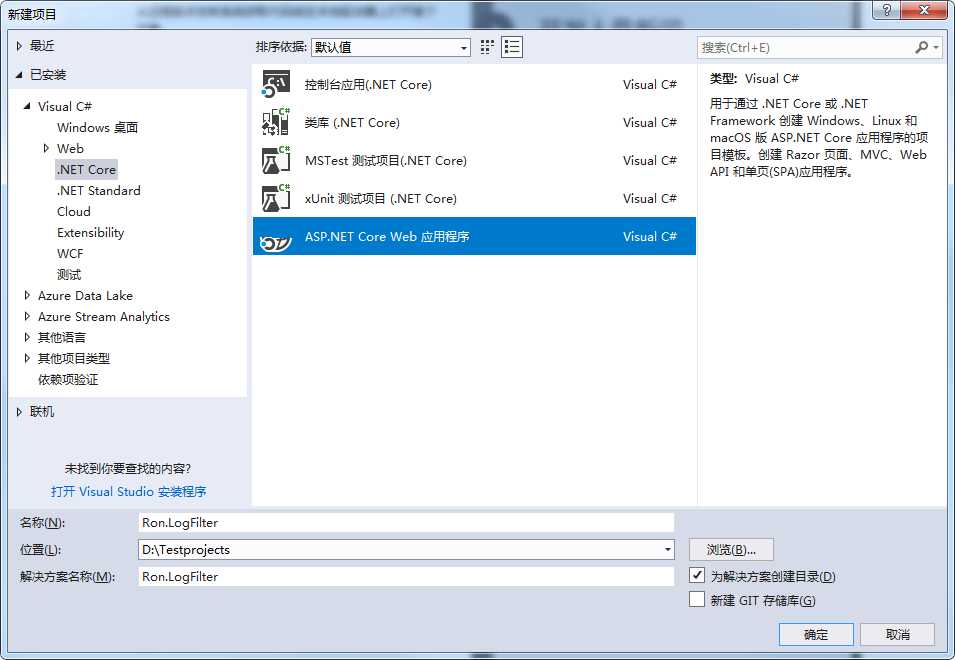Screen dimensions: 955x660
Task: Expand the 联机 section
Action: tap(19, 412)
